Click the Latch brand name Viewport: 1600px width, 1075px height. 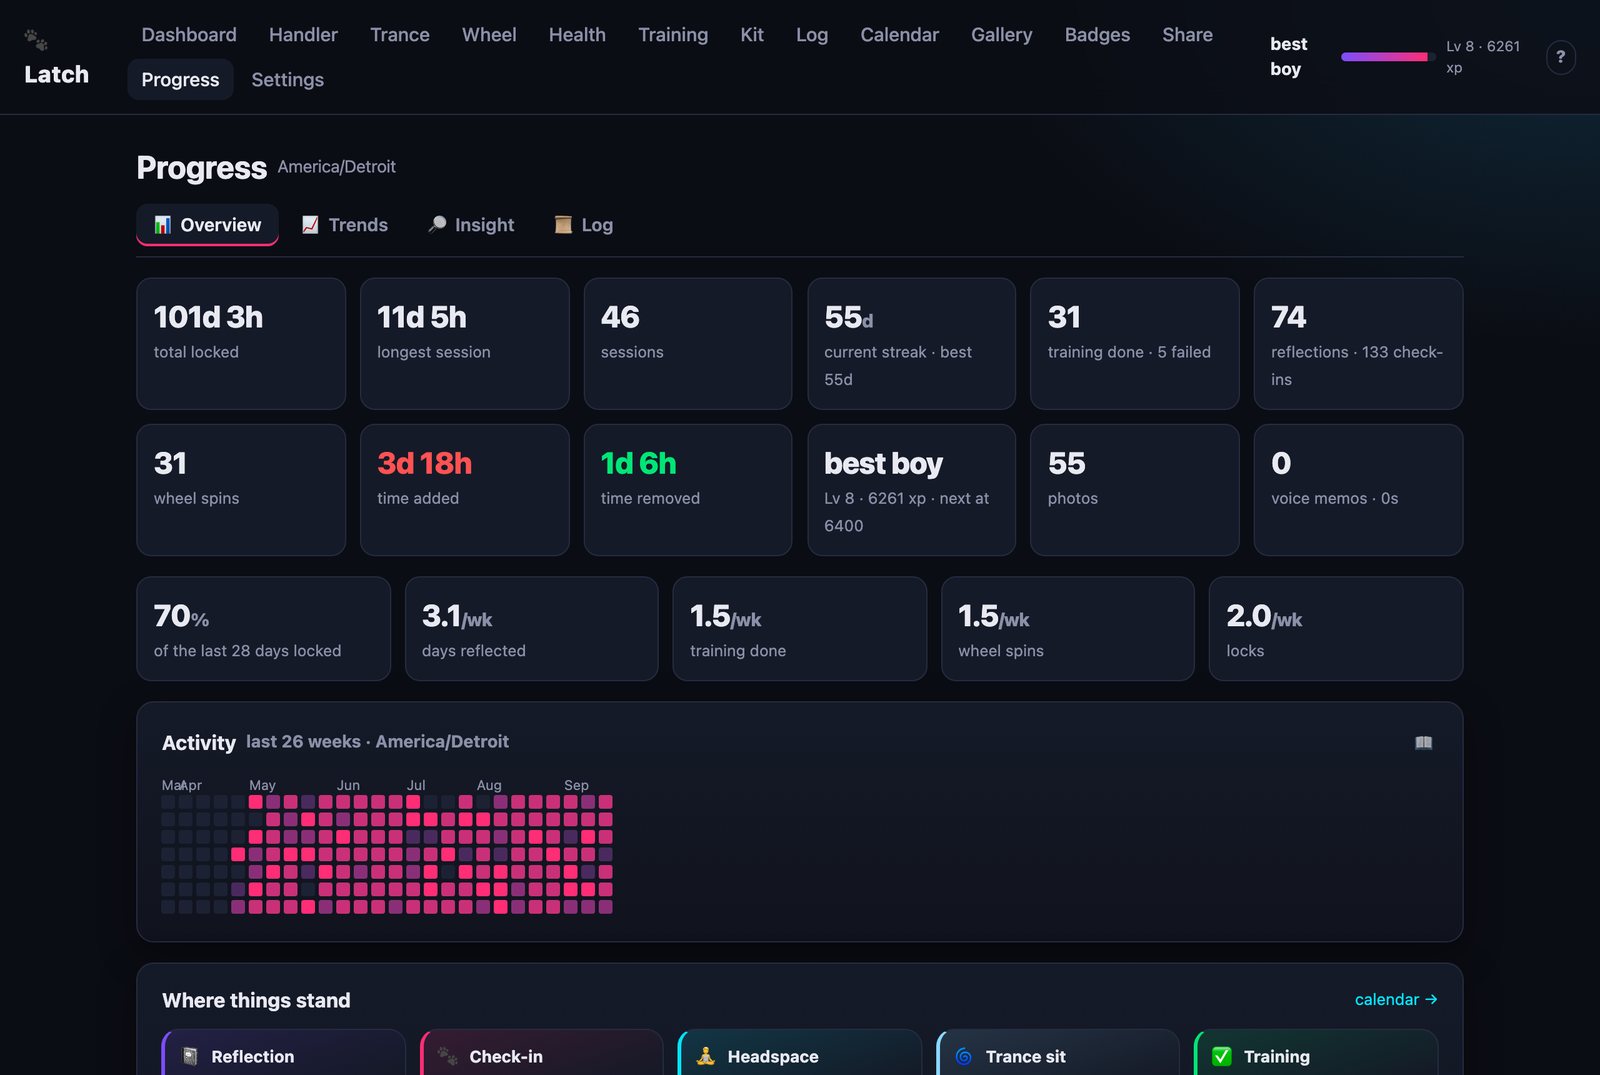[x=56, y=75]
